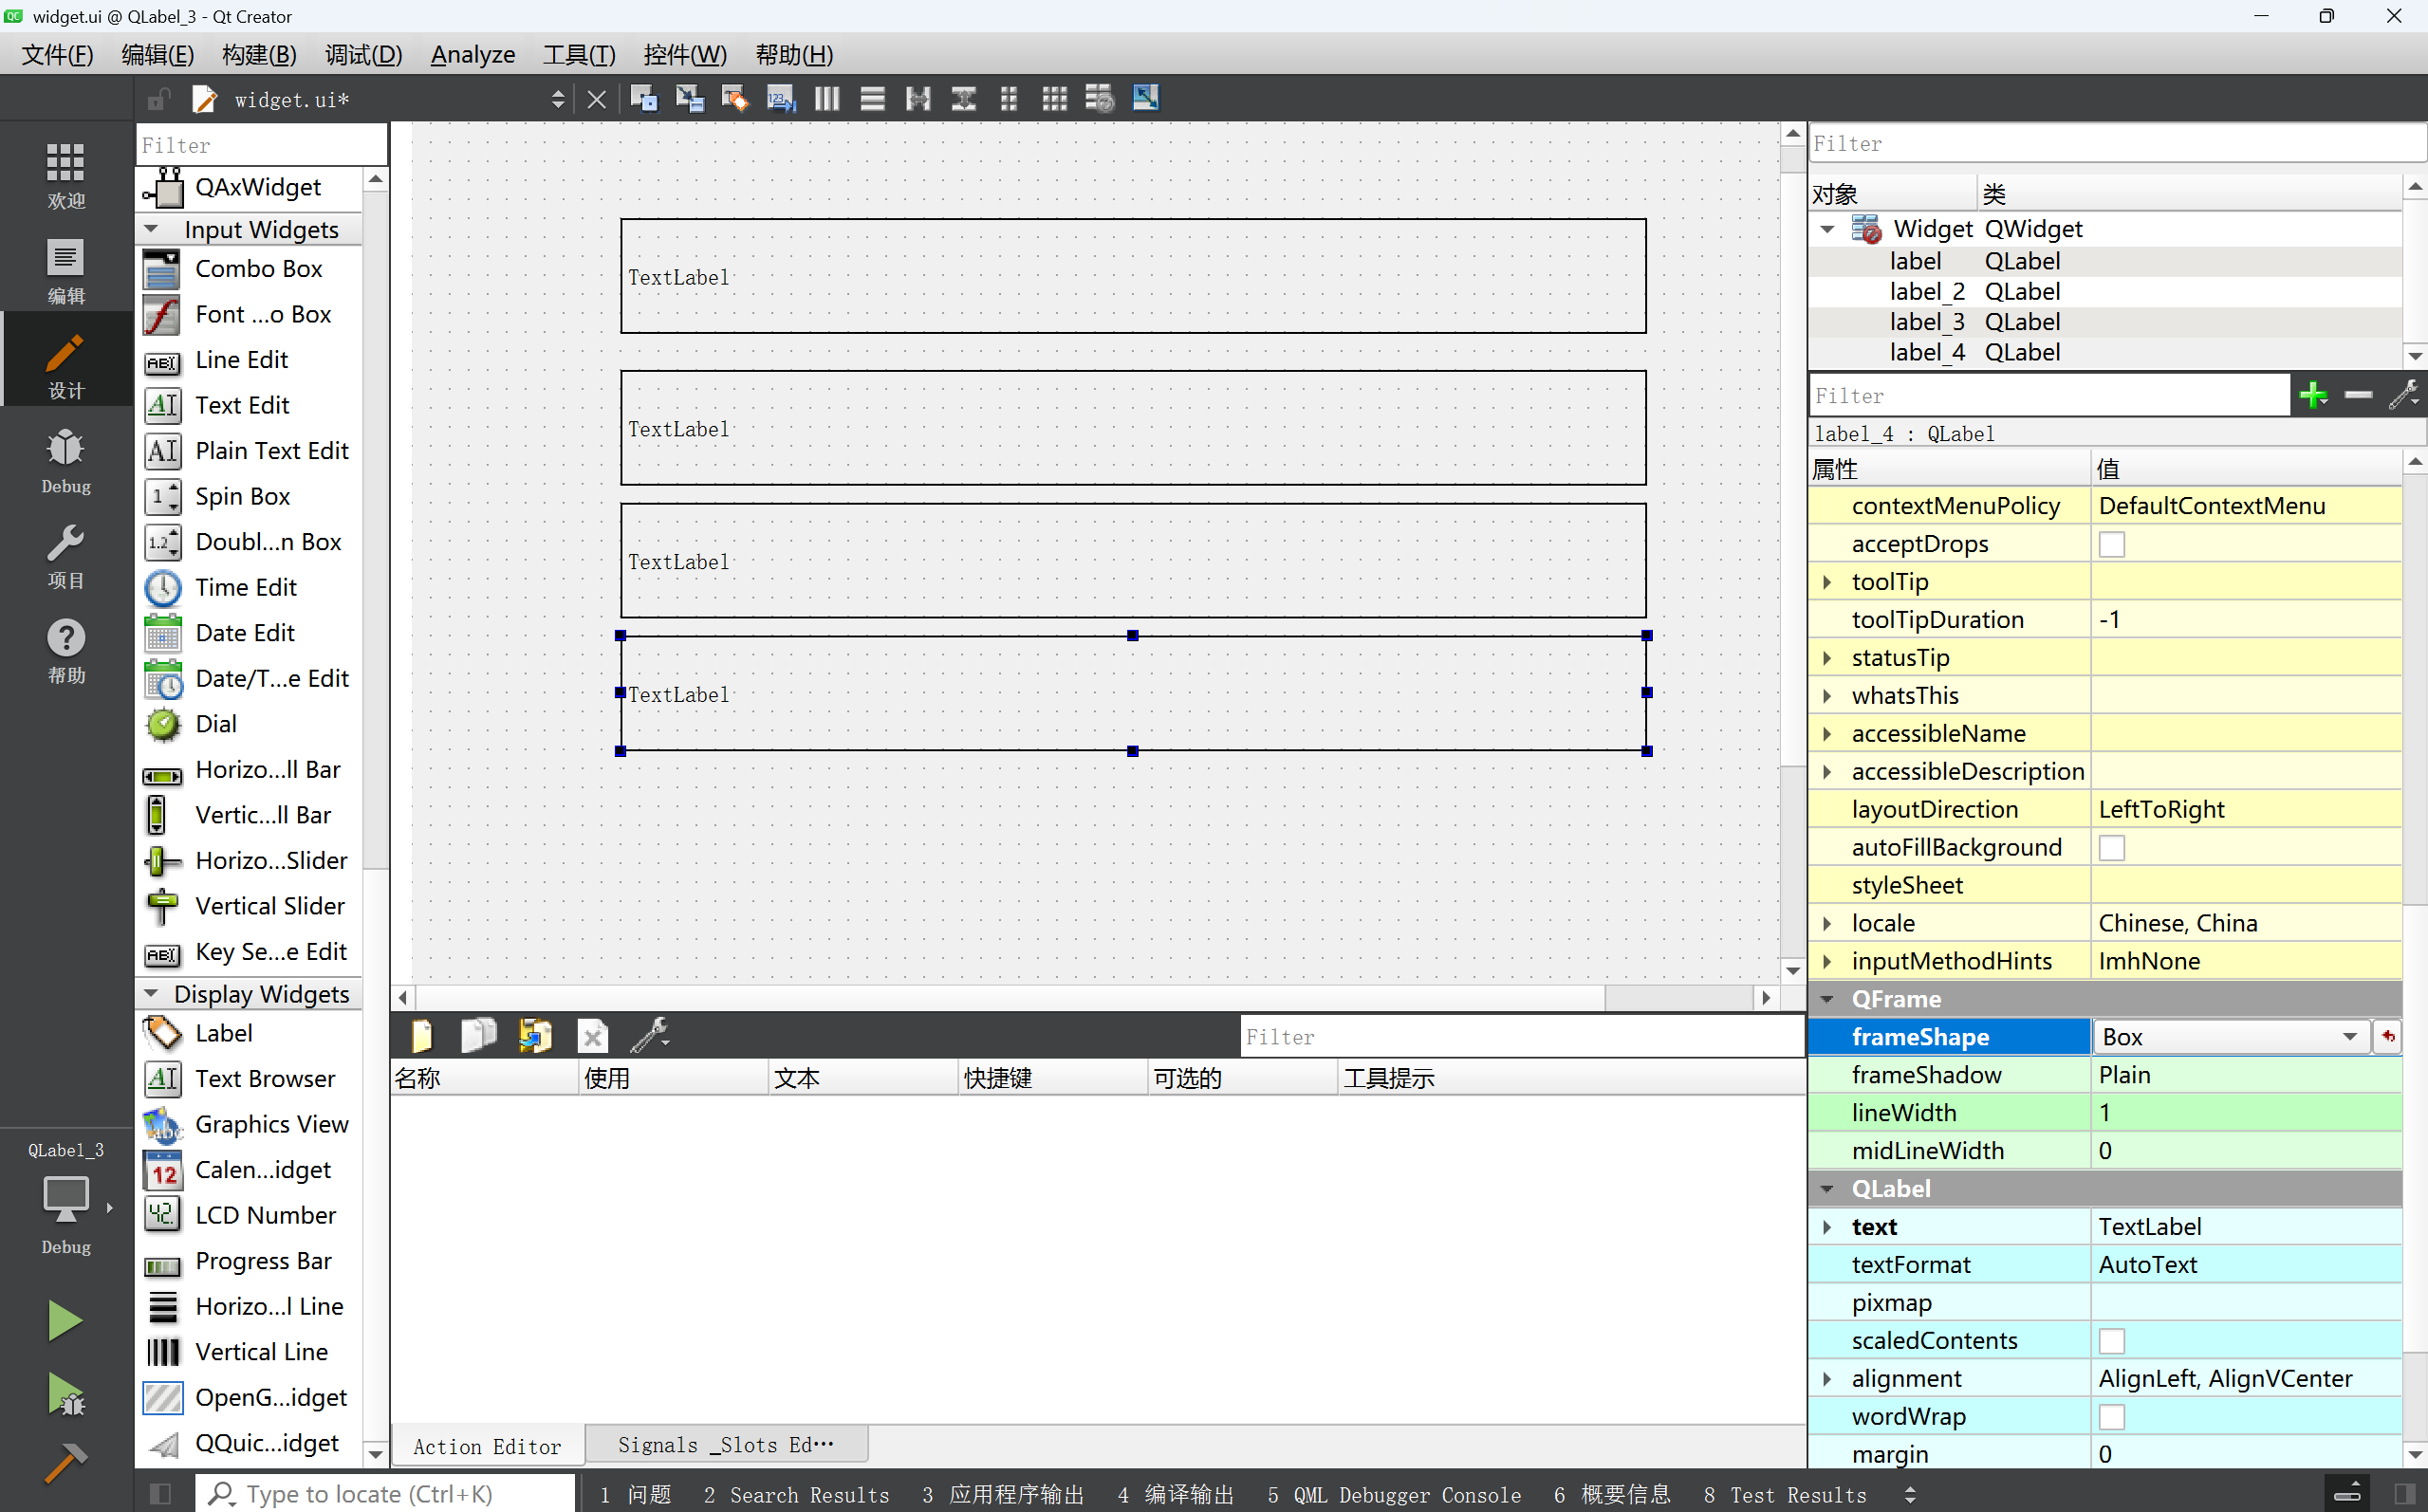Screen dimensions: 2428x1512
Task: Select label_2 in the object tree
Action: (x=1926, y=291)
